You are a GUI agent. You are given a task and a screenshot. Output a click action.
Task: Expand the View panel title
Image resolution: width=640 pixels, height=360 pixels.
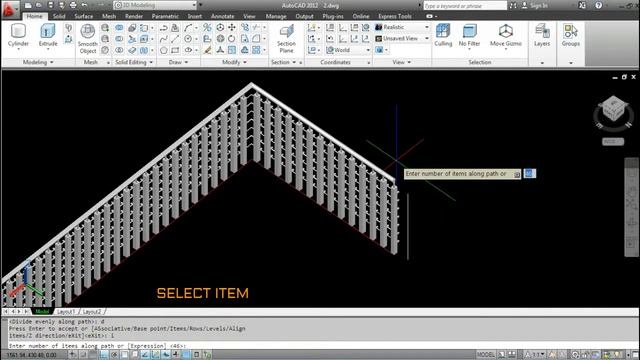click(x=402, y=62)
